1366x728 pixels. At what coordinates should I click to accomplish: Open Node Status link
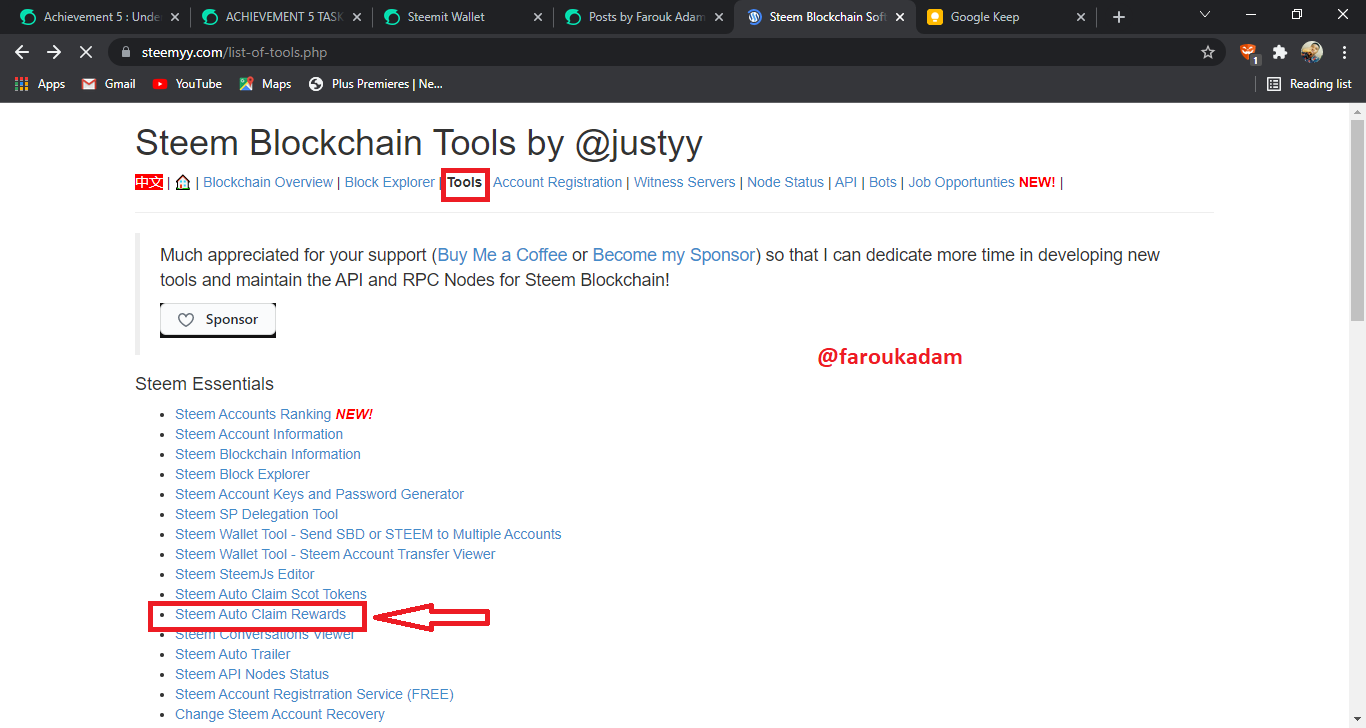click(785, 182)
